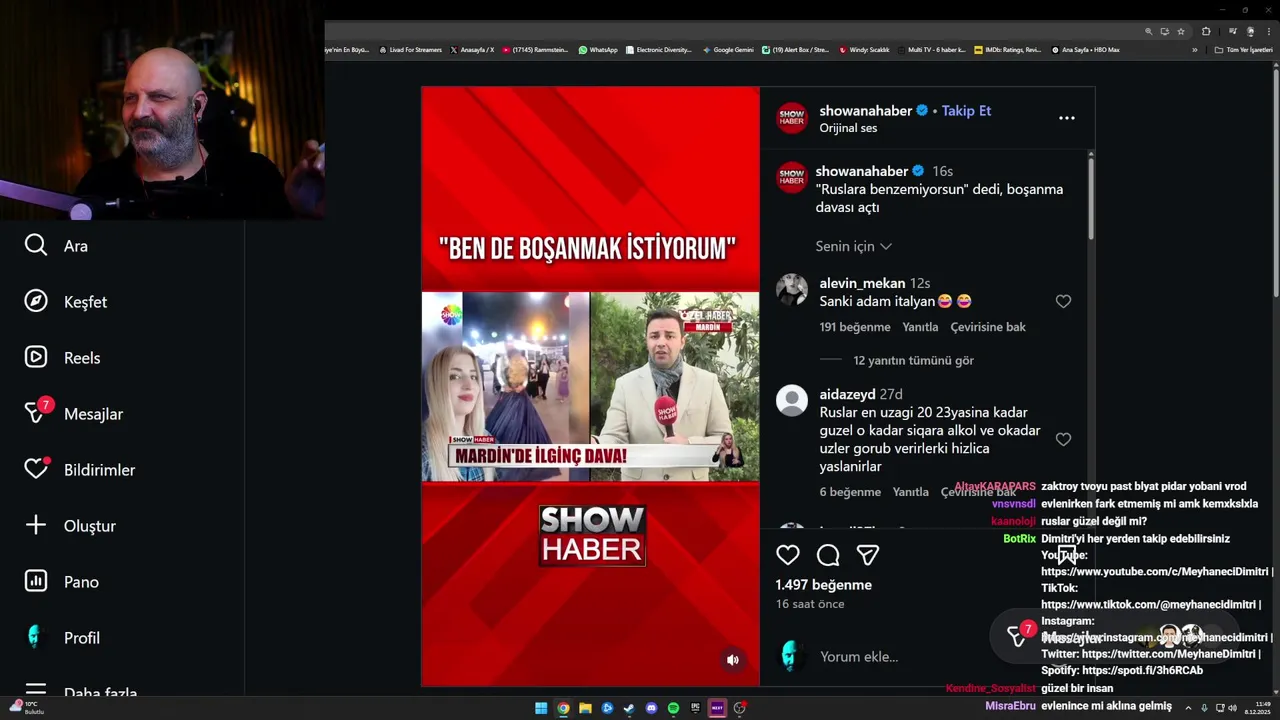Expand the system tray hidden icons chevron
Image resolution: width=1280 pixels, height=720 pixels.
point(1188,708)
